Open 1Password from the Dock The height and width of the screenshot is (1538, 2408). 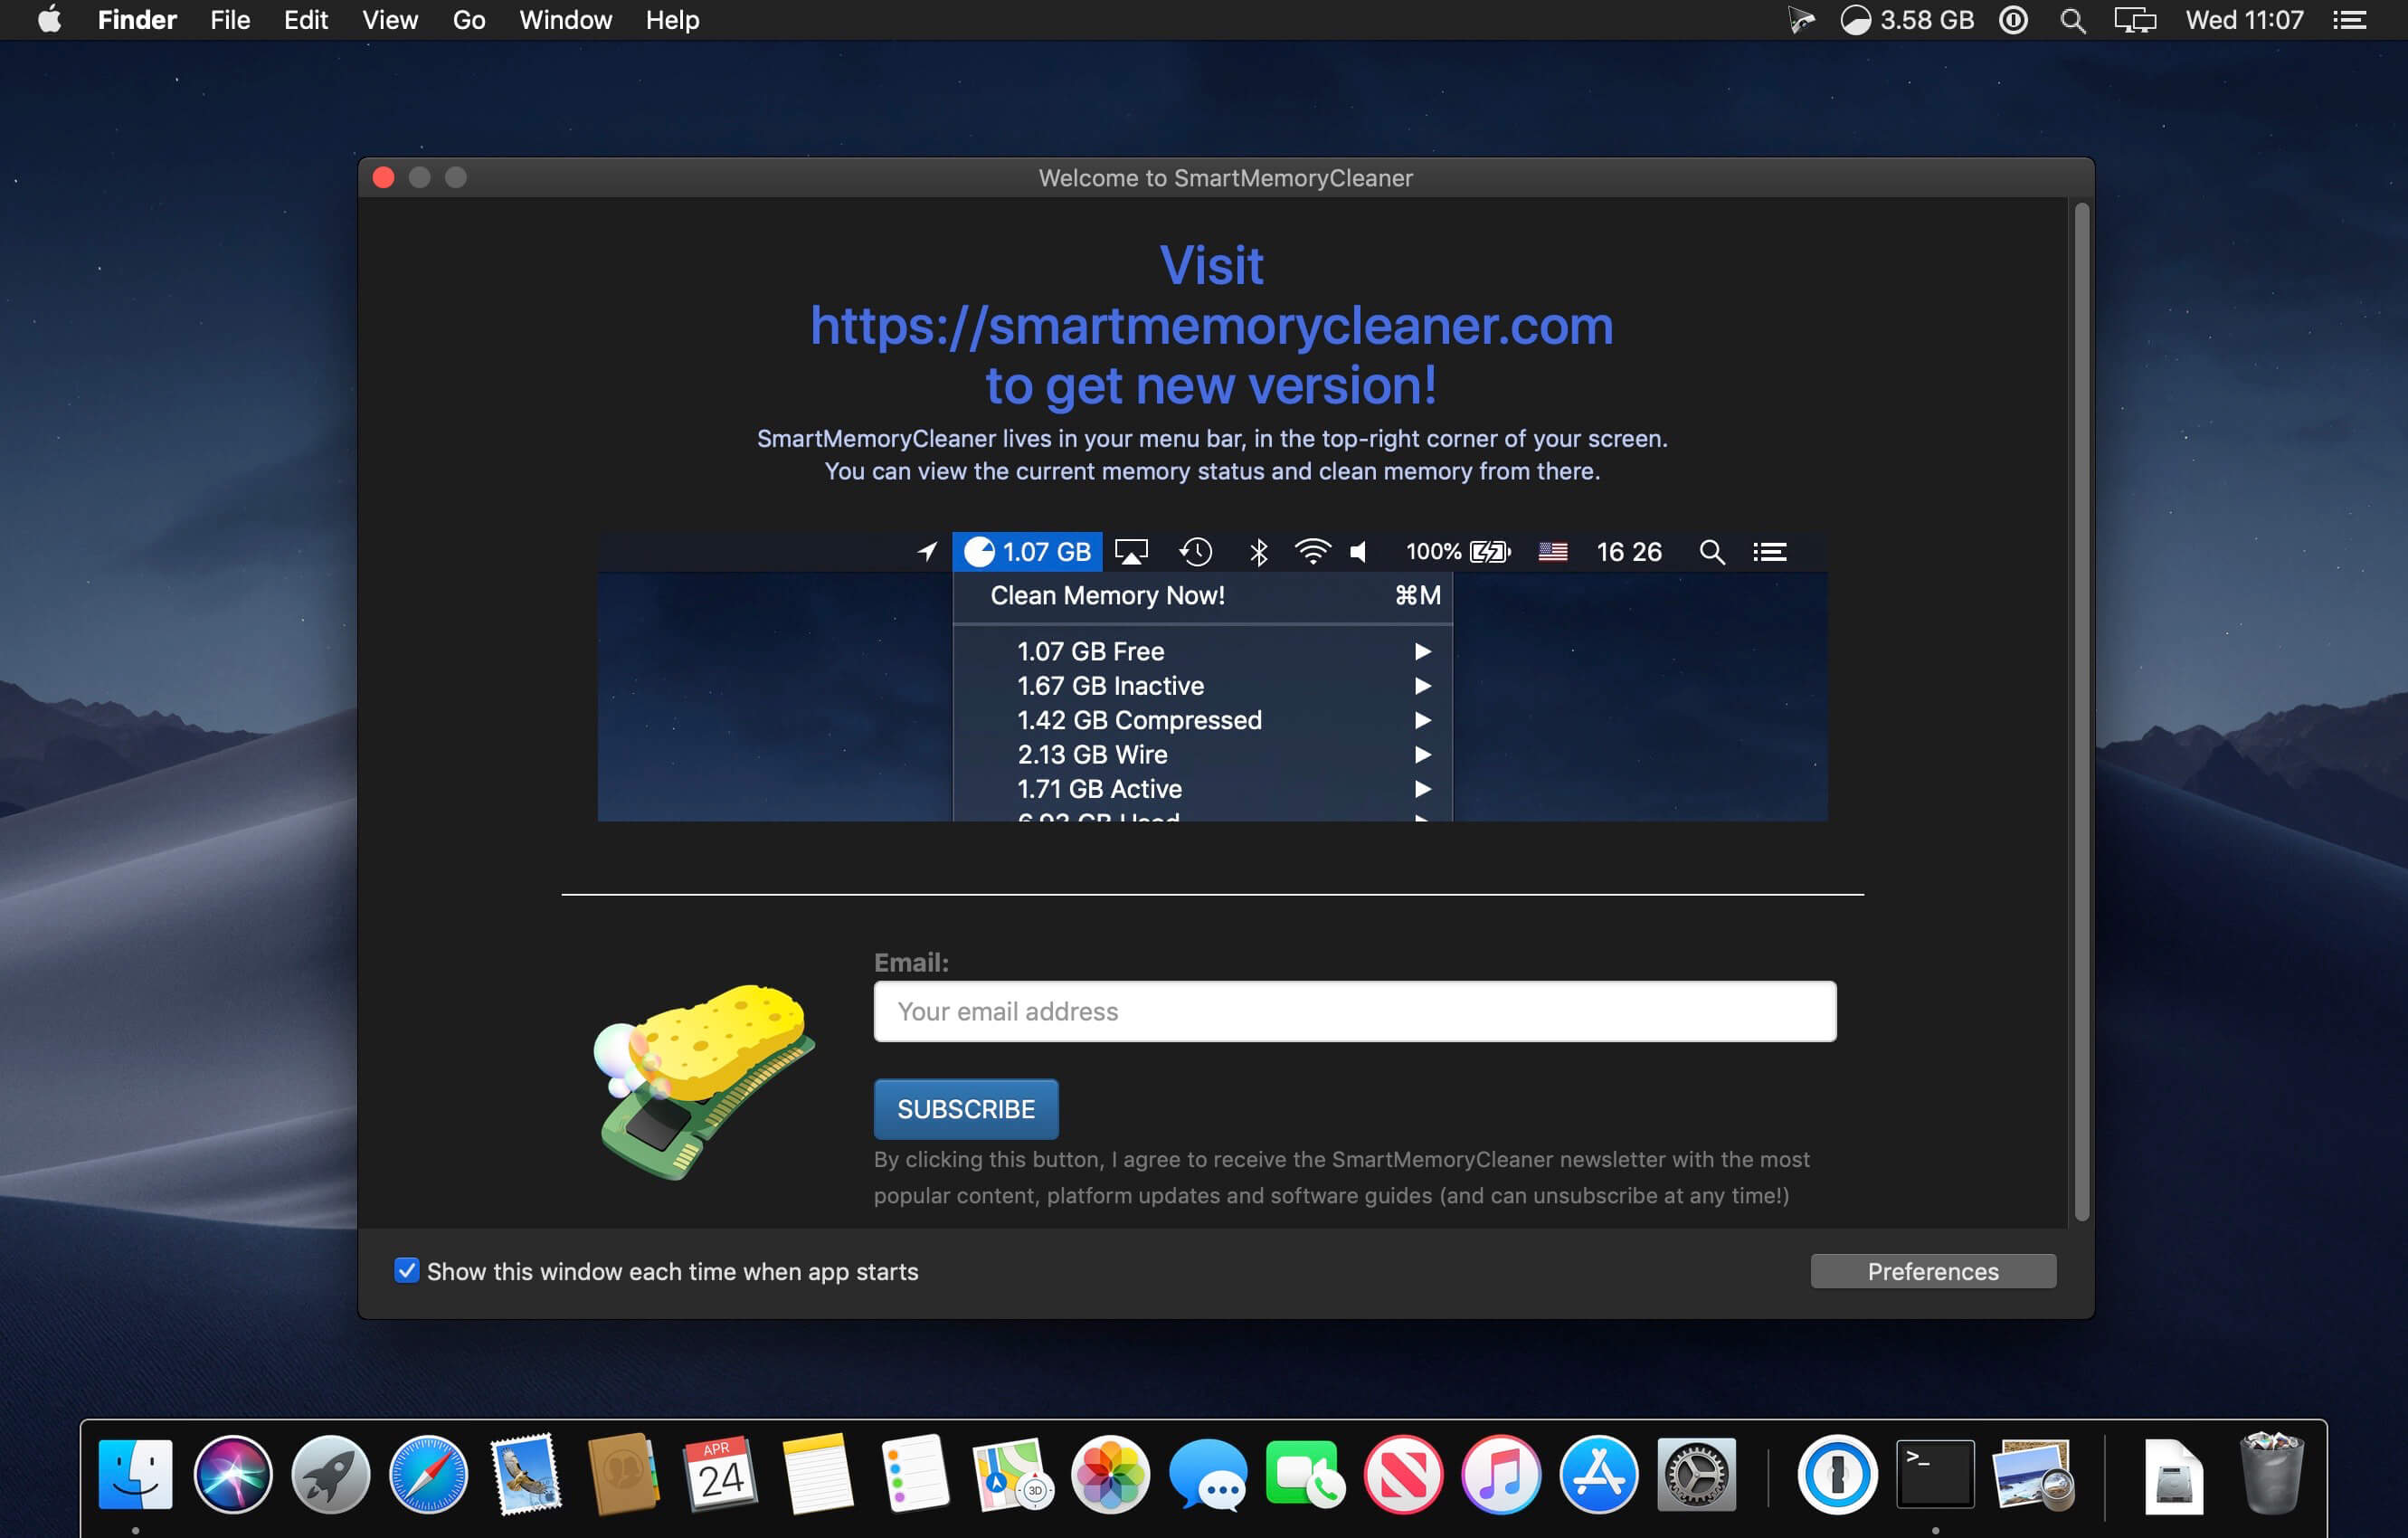1837,1474
